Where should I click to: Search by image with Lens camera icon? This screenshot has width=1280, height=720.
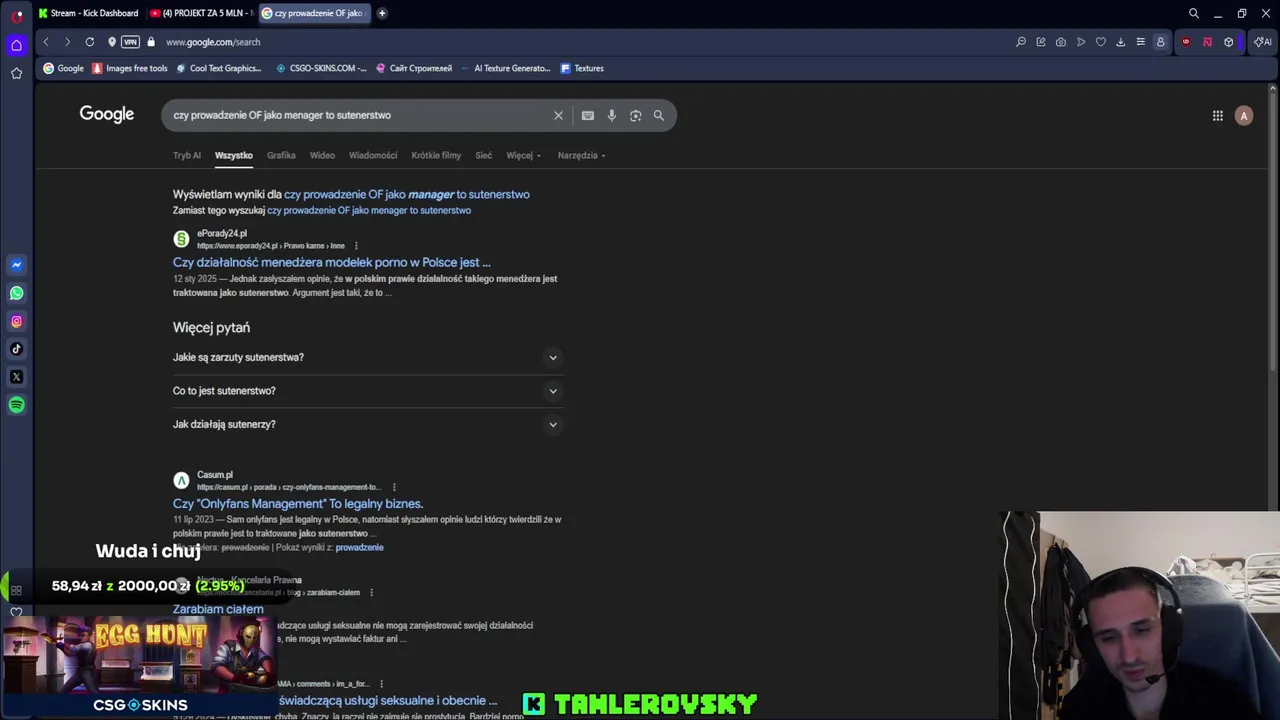tap(635, 115)
